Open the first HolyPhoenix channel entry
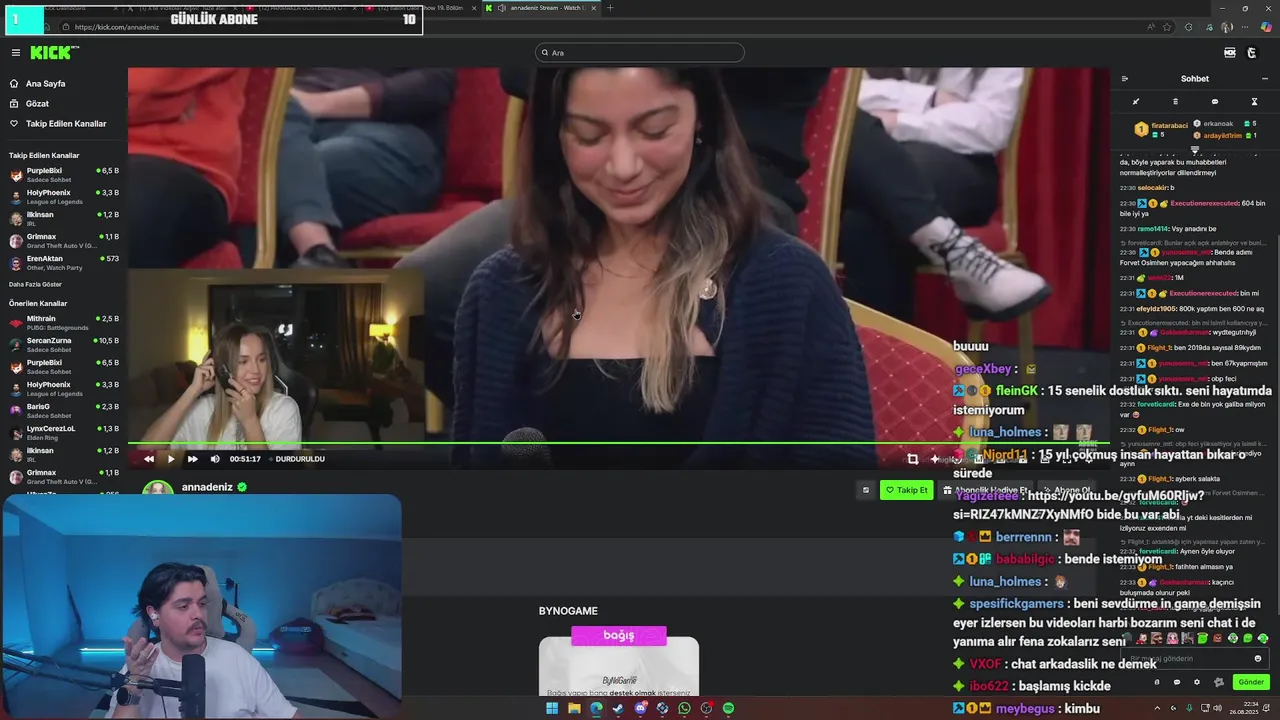This screenshot has width=1280, height=720. click(64, 197)
